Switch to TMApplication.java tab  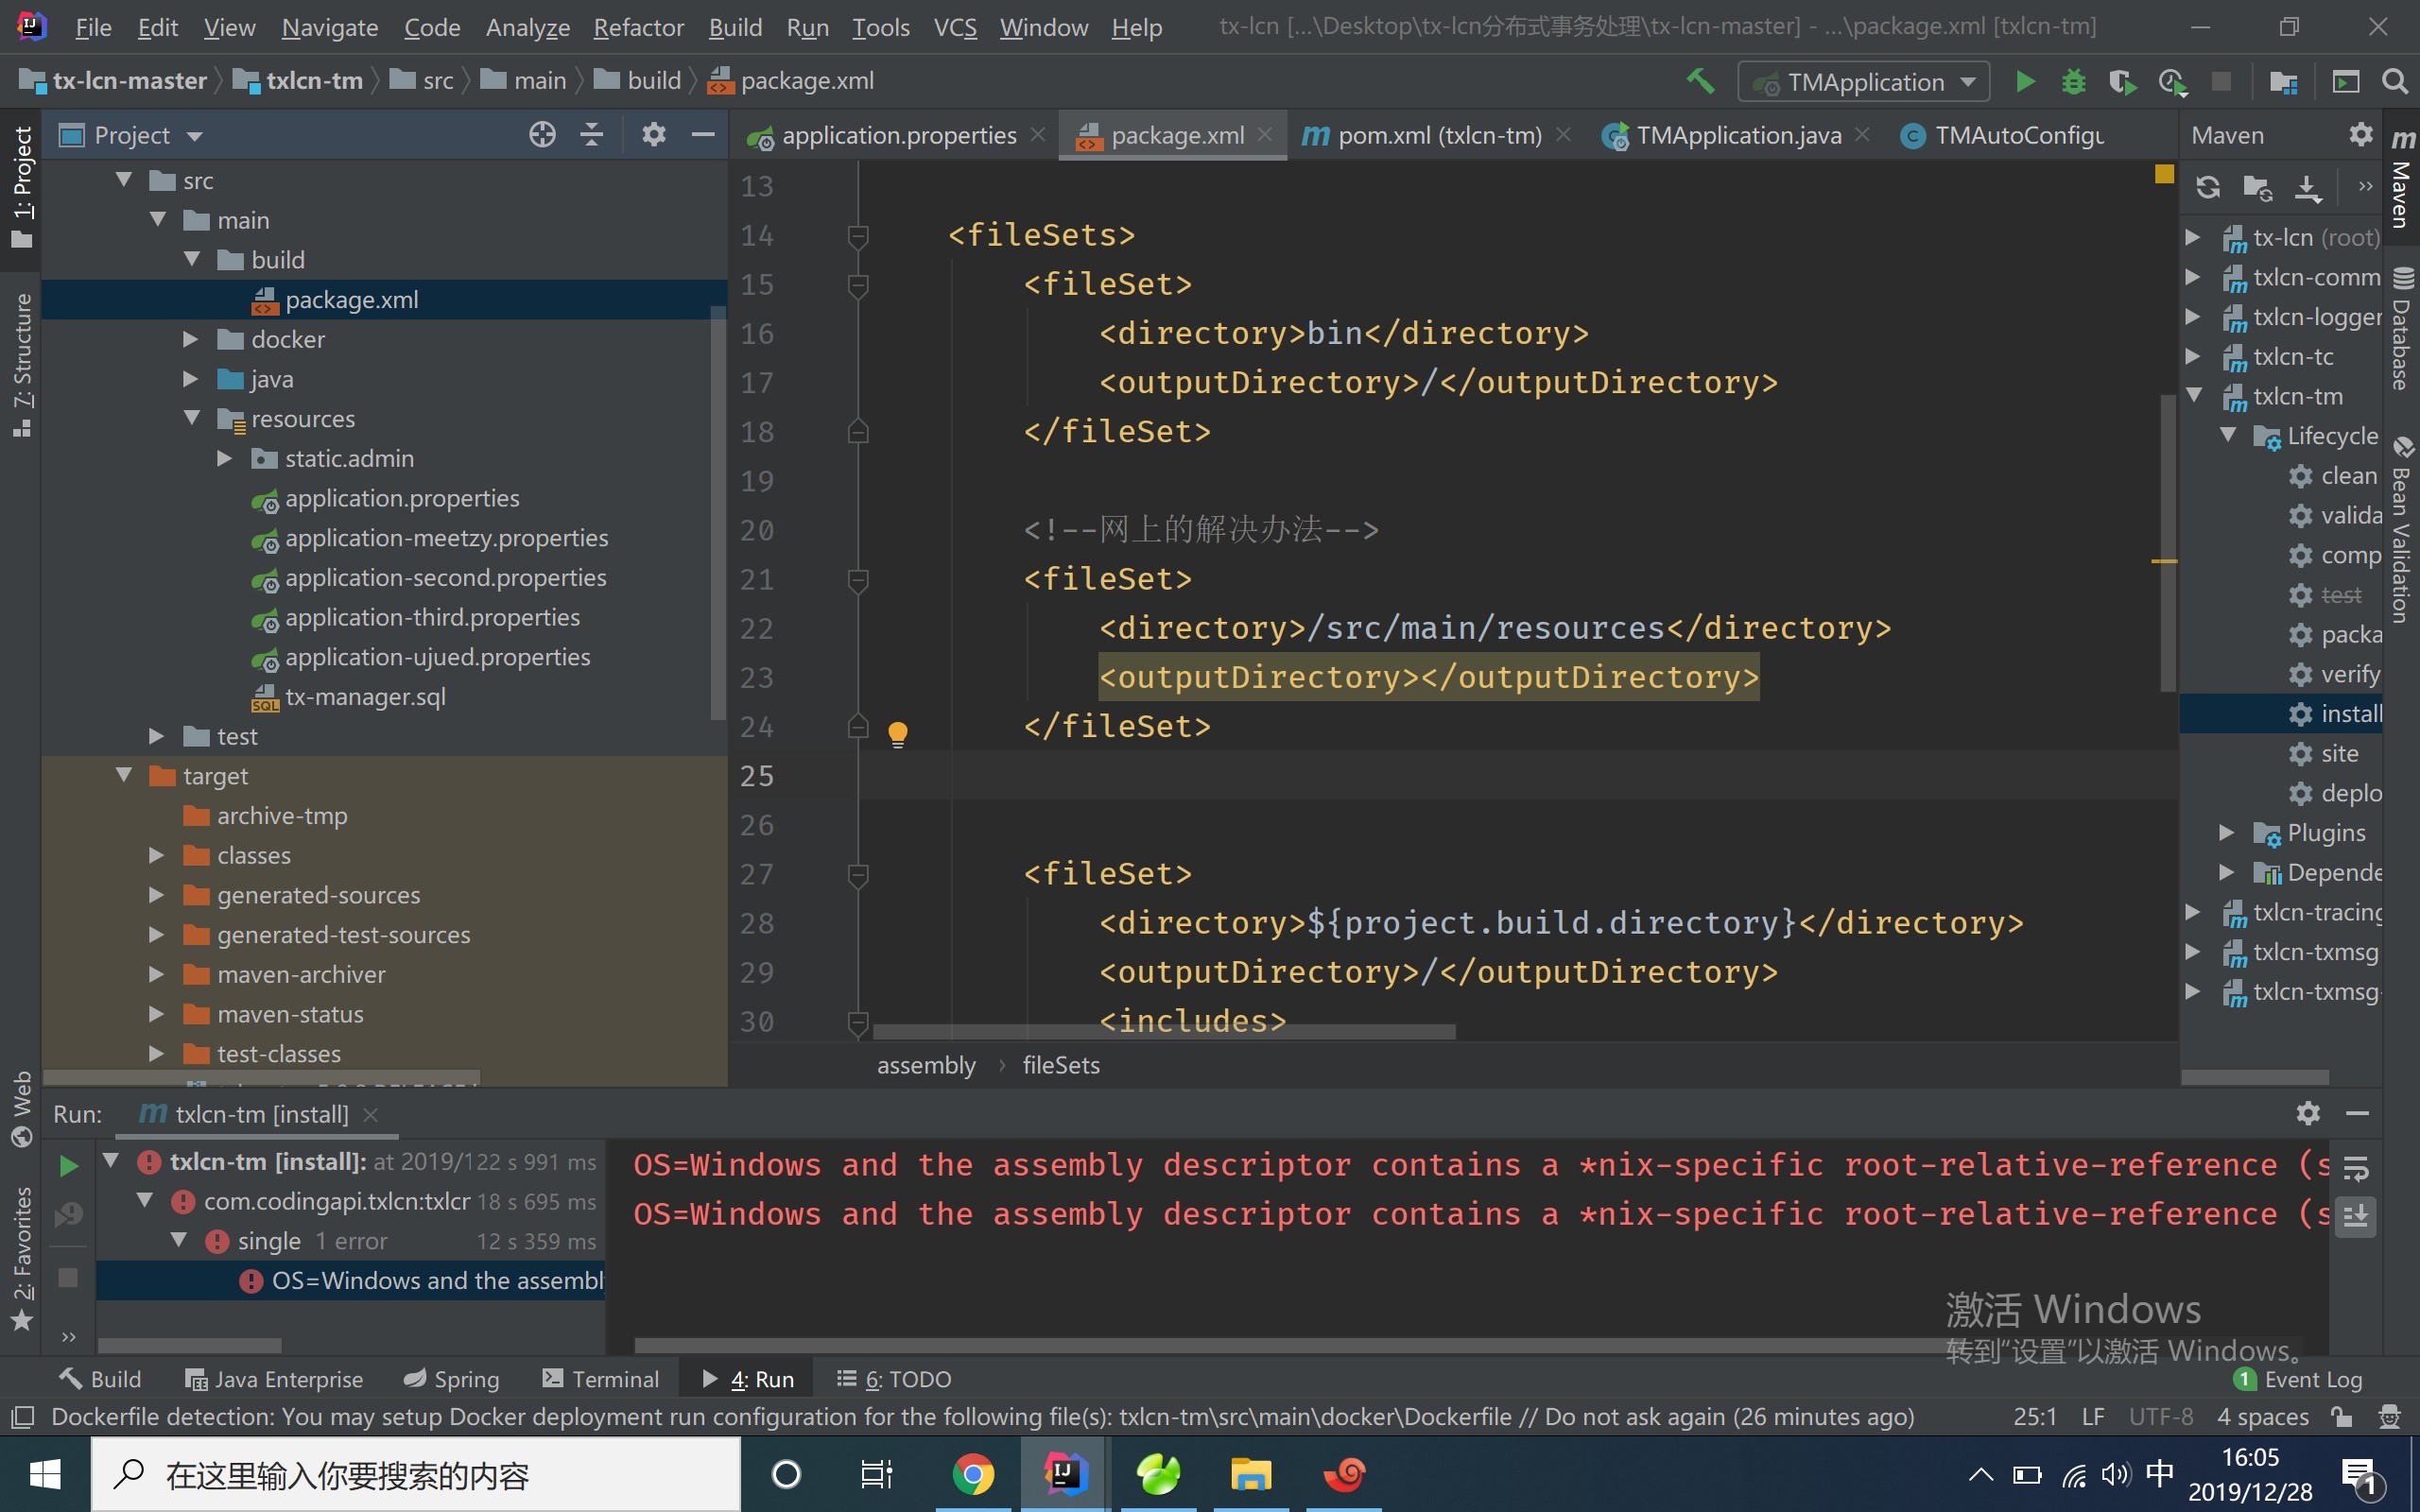1738,135
